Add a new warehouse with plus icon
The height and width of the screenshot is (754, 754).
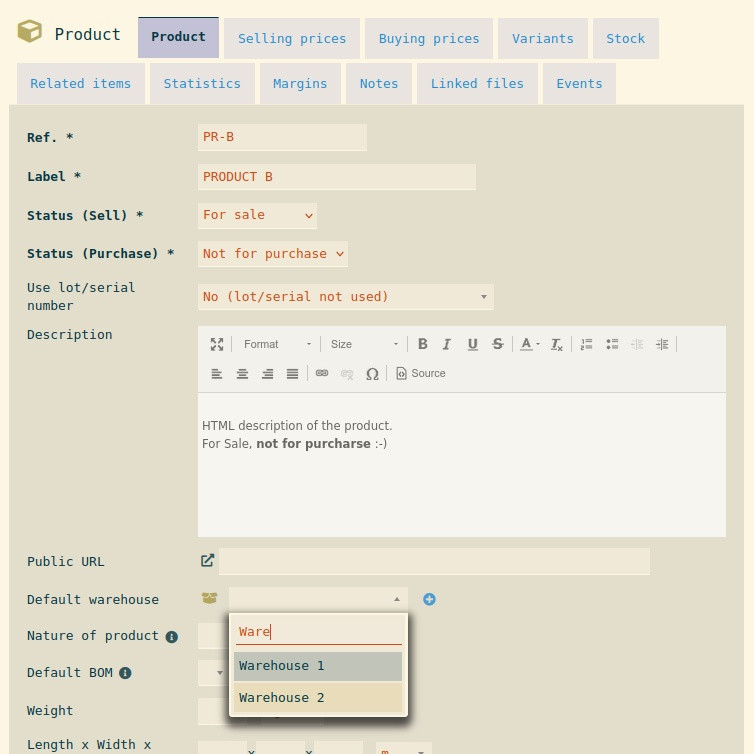(429, 599)
